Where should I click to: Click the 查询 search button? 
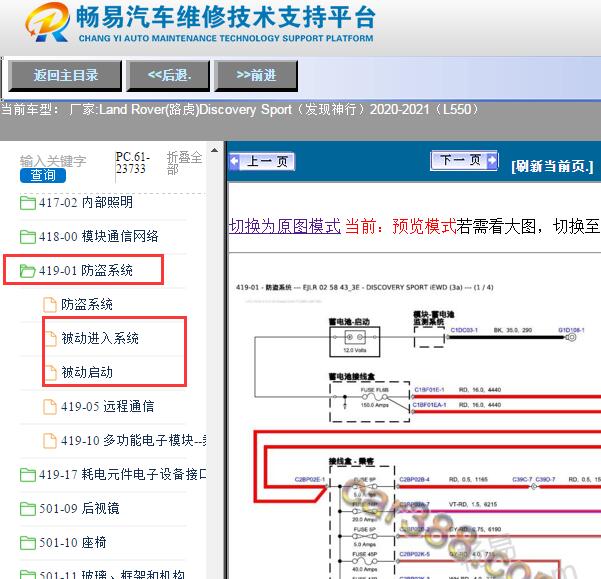click(43, 176)
